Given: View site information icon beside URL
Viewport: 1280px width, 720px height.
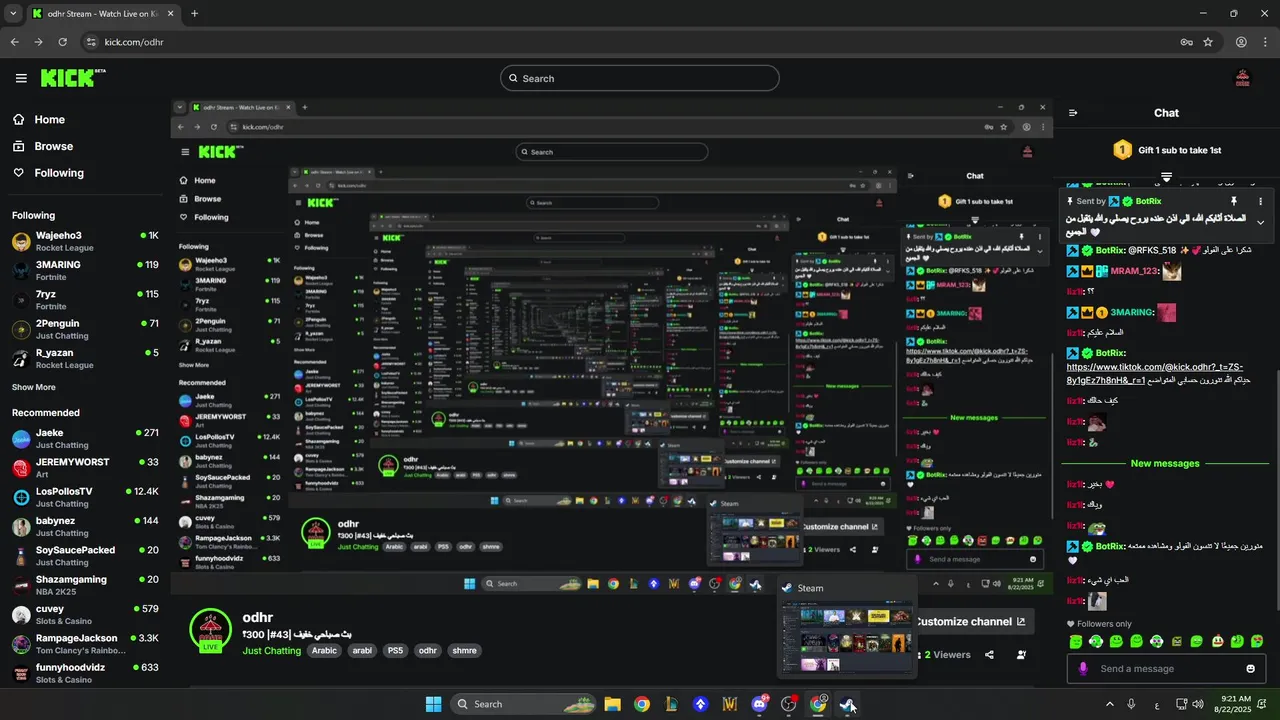Looking at the screenshot, I should [x=91, y=42].
